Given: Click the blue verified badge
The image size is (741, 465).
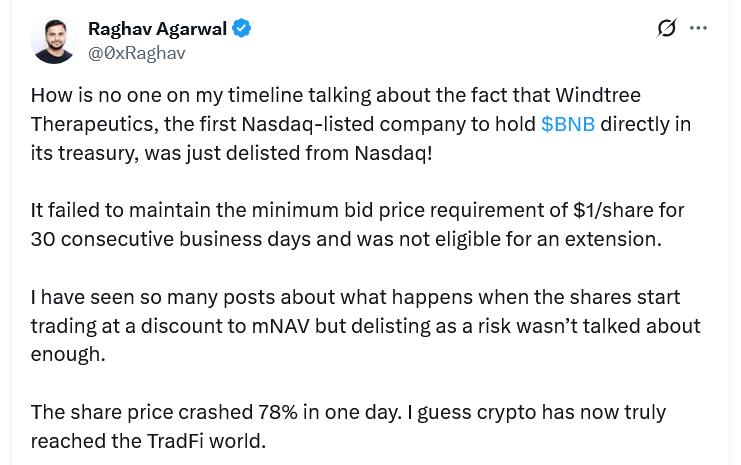Looking at the screenshot, I should coord(242,29).
